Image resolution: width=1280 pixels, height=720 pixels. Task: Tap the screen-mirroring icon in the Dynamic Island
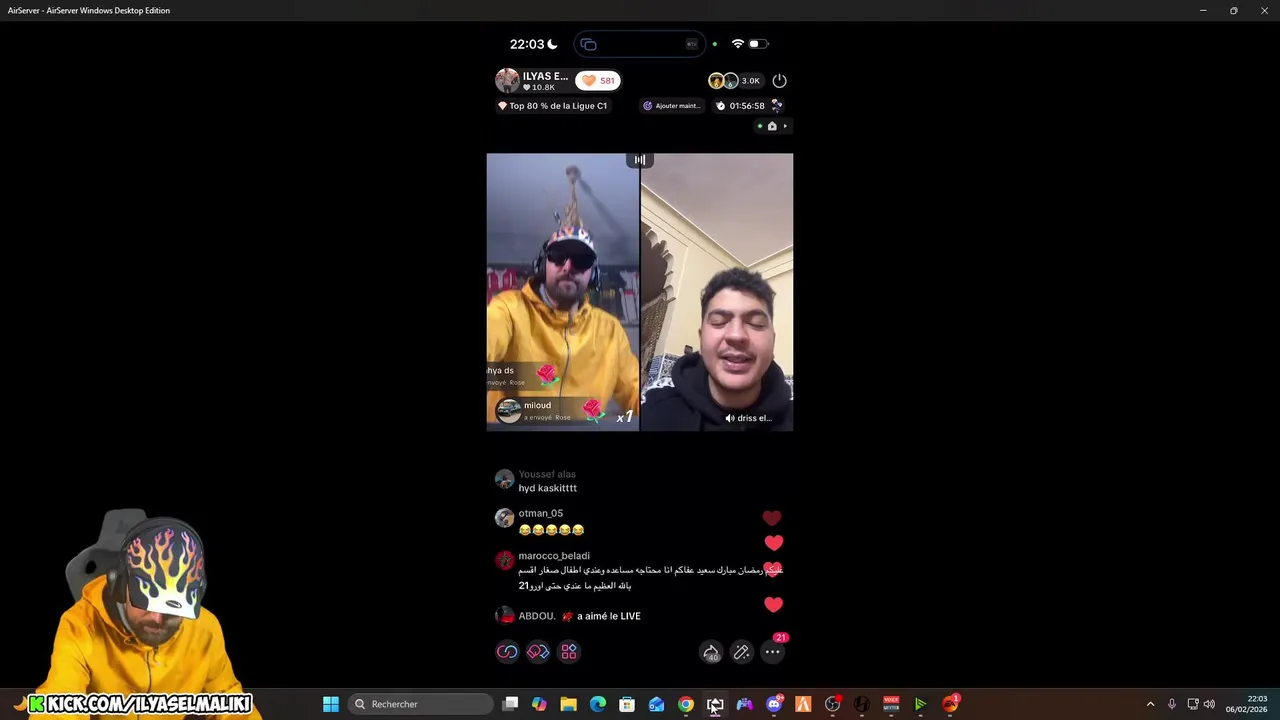pos(588,44)
